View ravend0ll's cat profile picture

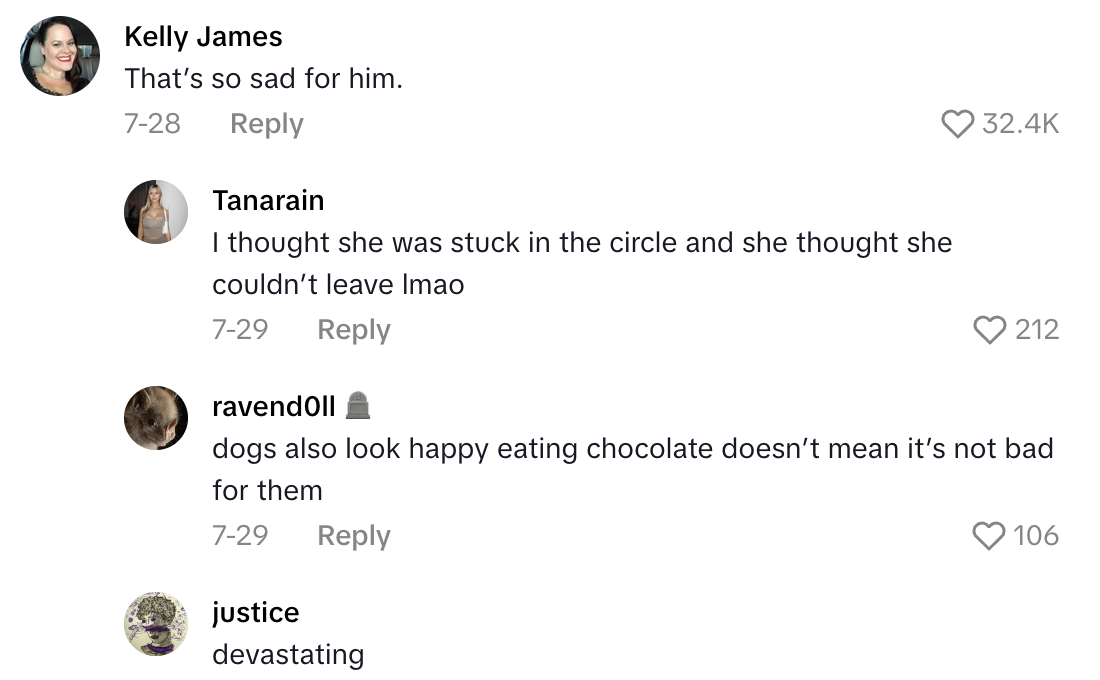(156, 418)
